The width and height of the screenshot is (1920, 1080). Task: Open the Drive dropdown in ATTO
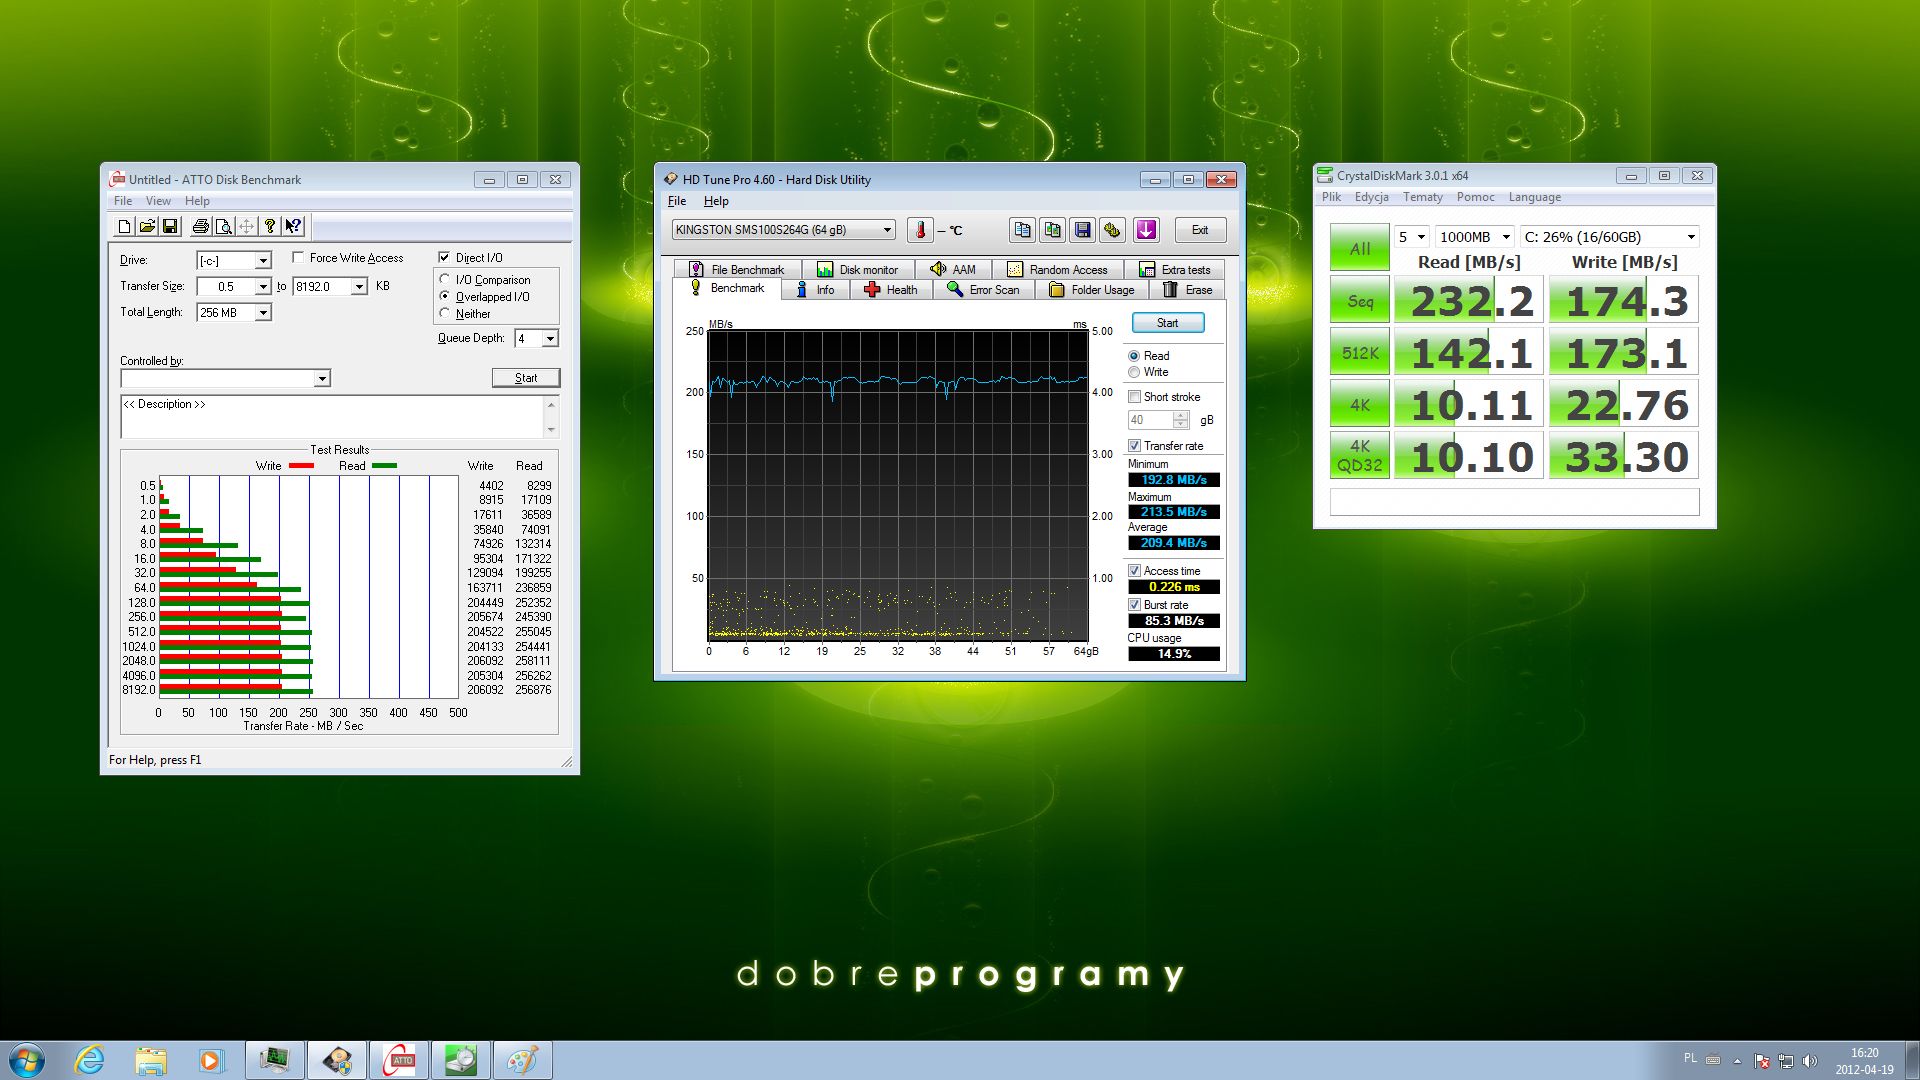(x=263, y=261)
